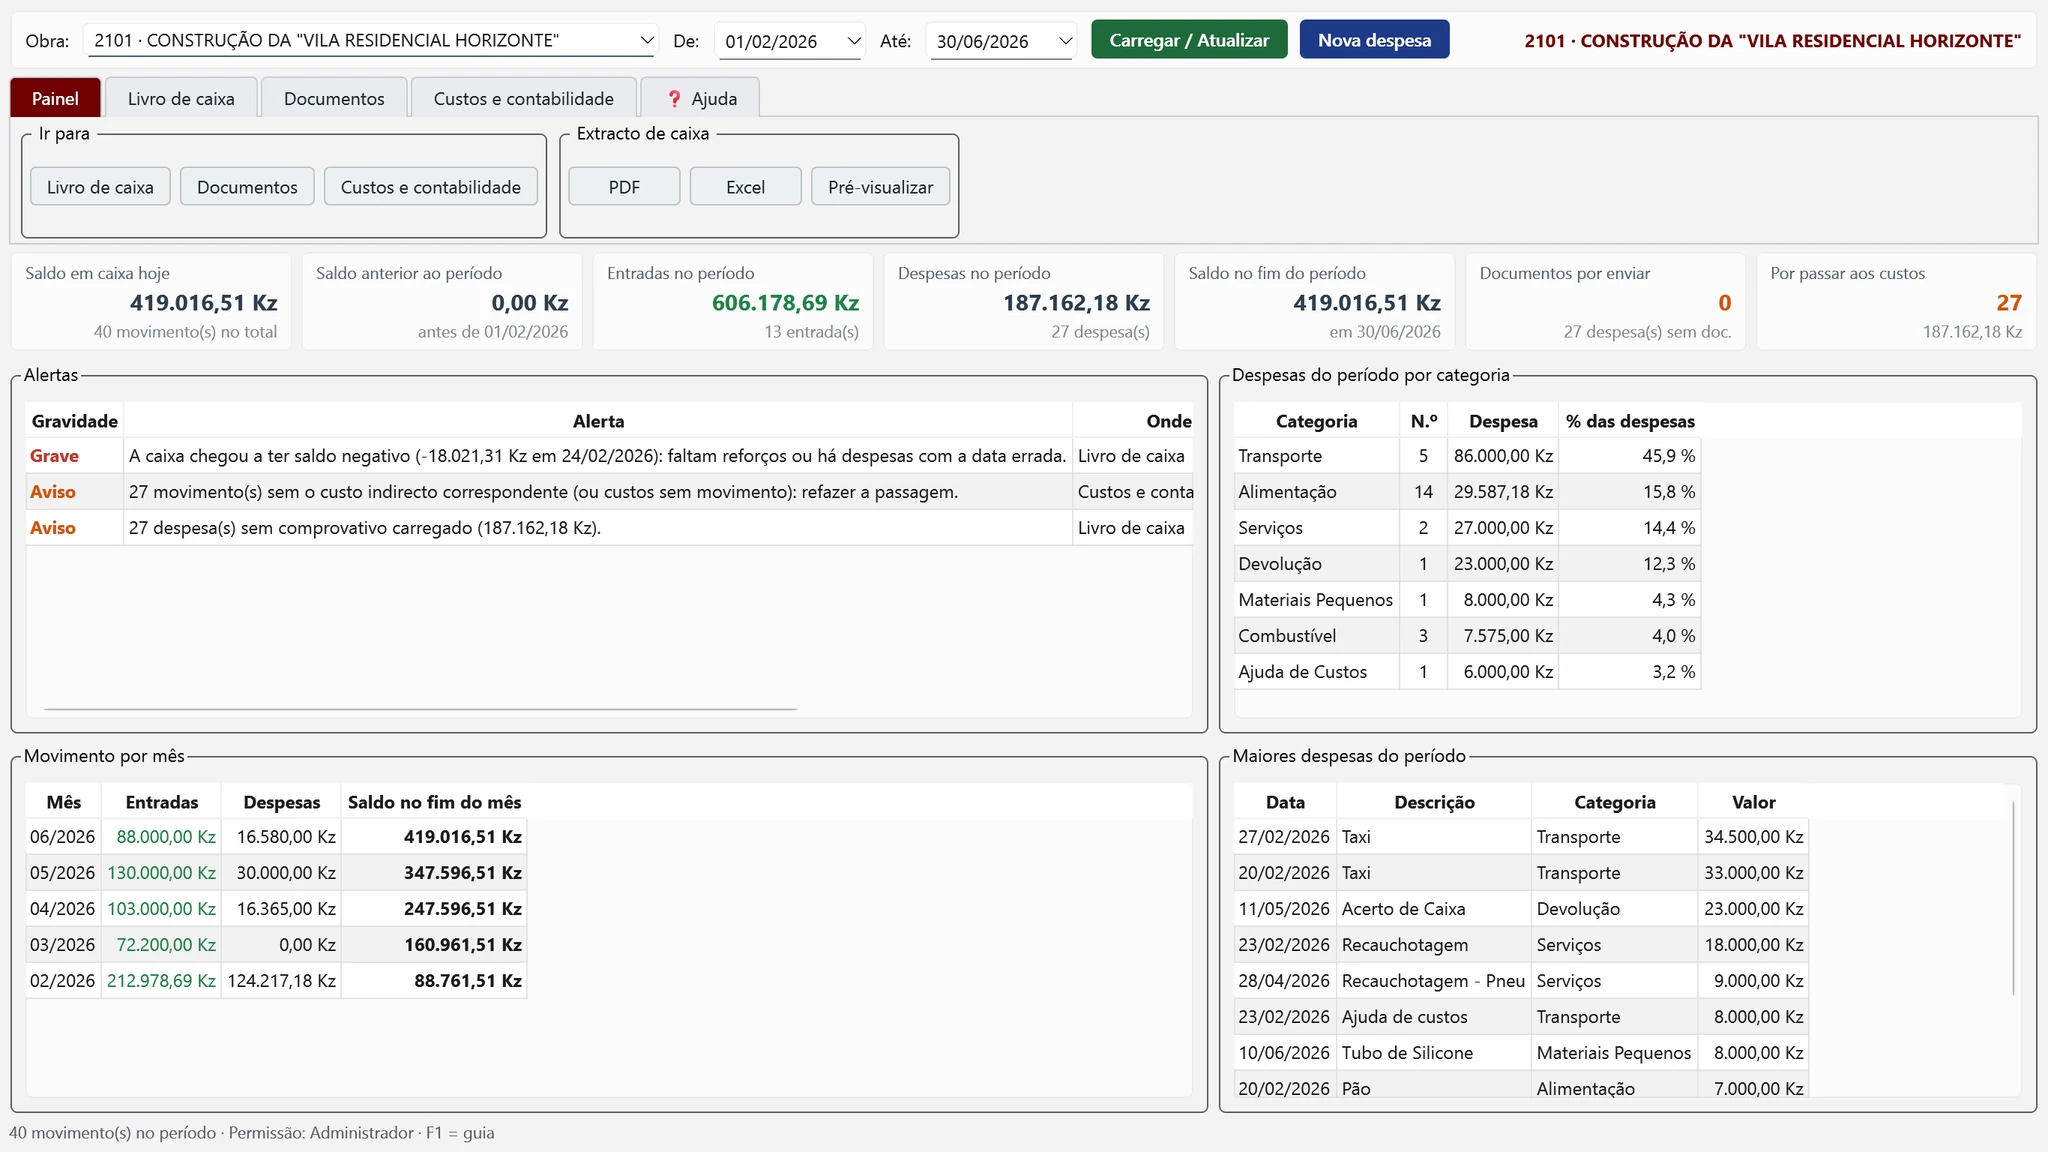The height and width of the screenshot is (1152, 2048).
Task: Sort by the Categoria header in the category expenses table
Action: click(x=1316, y=421)
